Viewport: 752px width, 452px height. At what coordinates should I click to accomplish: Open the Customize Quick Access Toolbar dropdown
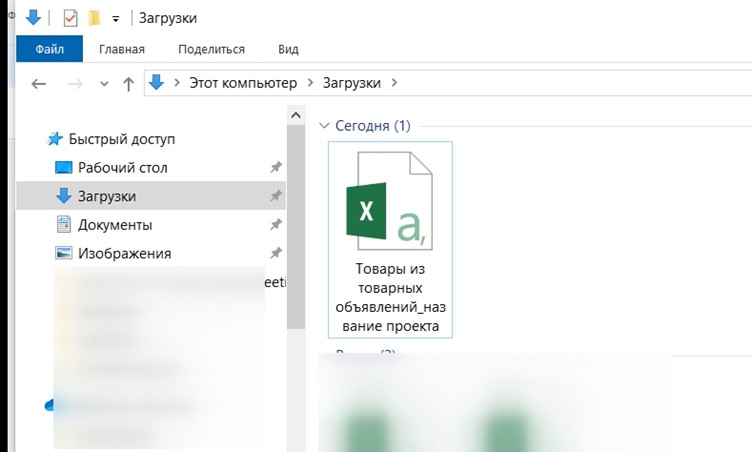pyautogui.click(x=116, y=18)
